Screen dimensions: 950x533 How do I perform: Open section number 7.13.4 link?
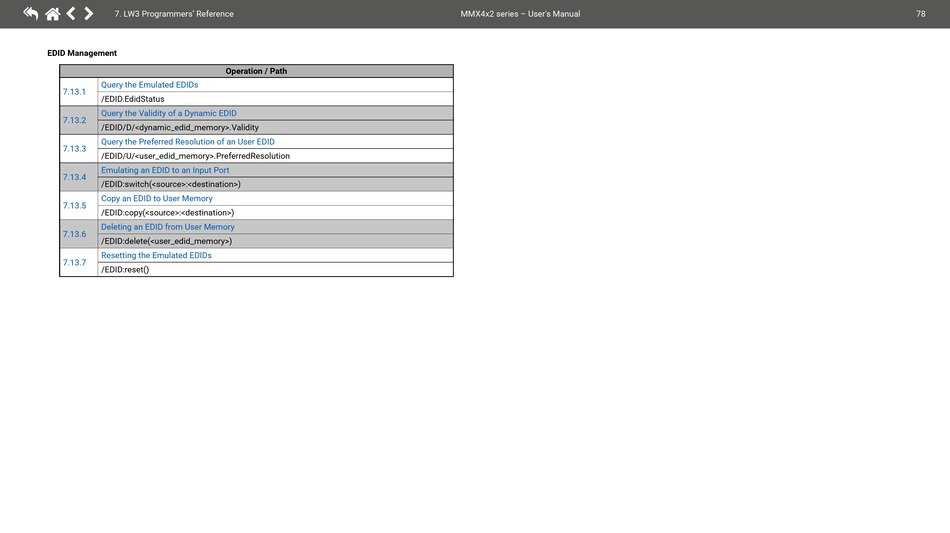[x=75, y=177]
